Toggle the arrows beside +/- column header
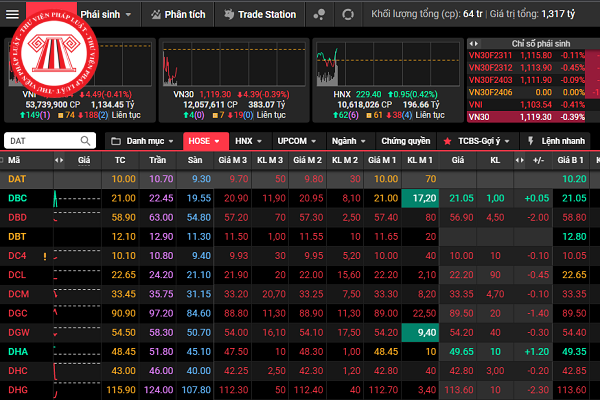Viewport: 600px width, 400px height. tap(520, 160)
